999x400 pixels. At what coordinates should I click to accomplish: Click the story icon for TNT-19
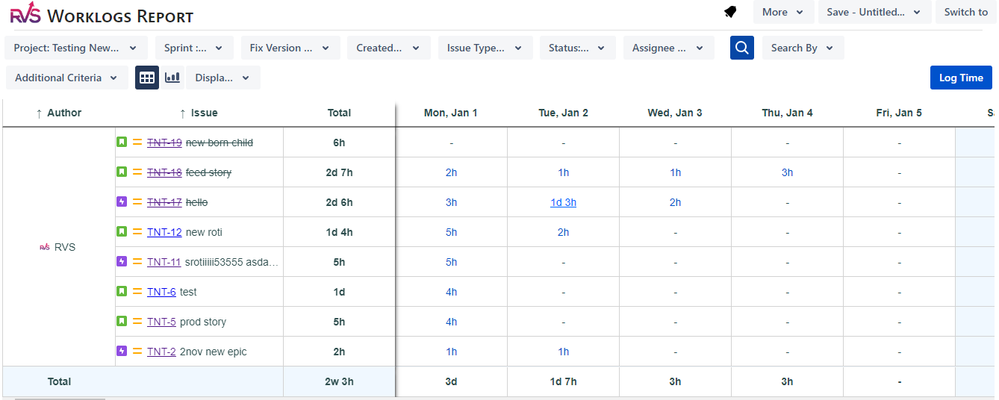122,142
